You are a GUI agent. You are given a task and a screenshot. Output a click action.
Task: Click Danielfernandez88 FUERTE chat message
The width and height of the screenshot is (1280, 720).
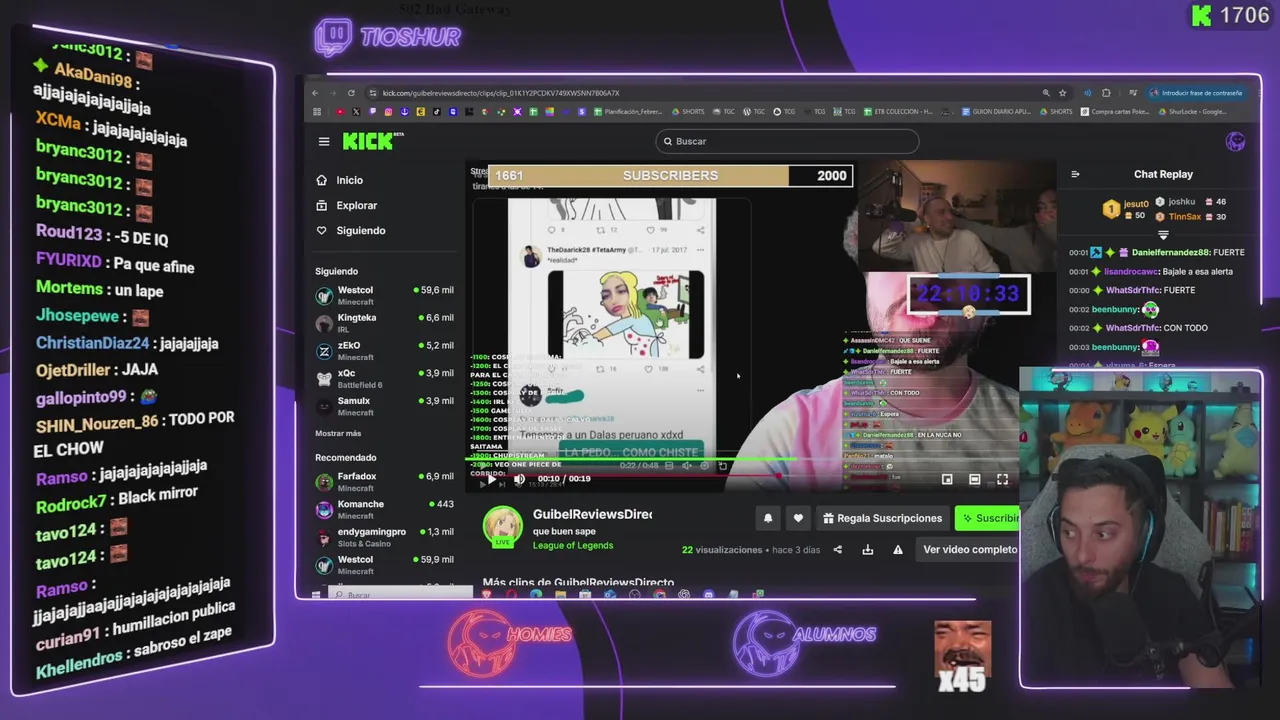pyautogui.click(x=1157, y=253)
